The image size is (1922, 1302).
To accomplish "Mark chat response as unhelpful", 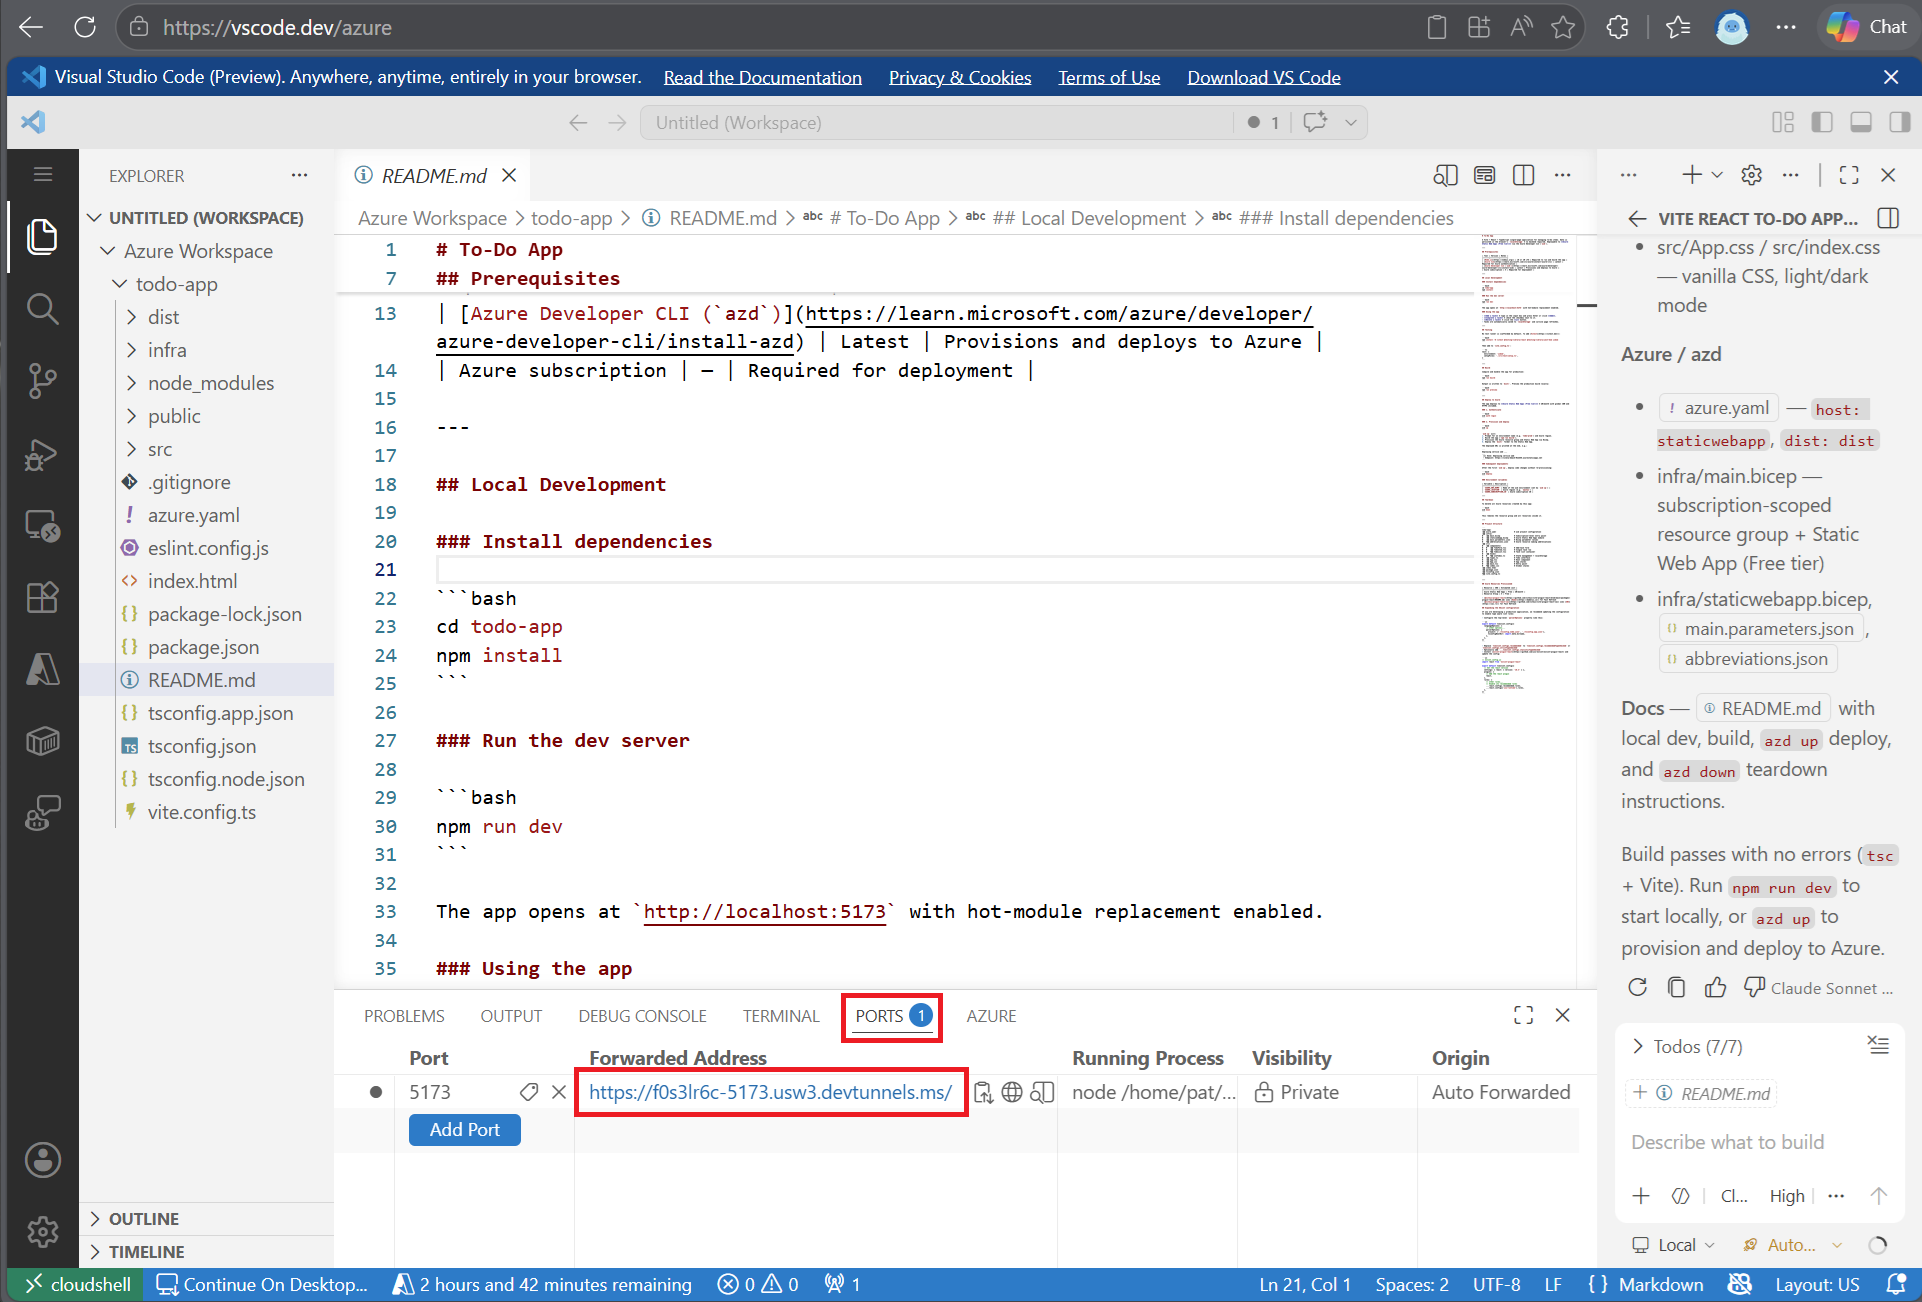I will coord(1754,987).
